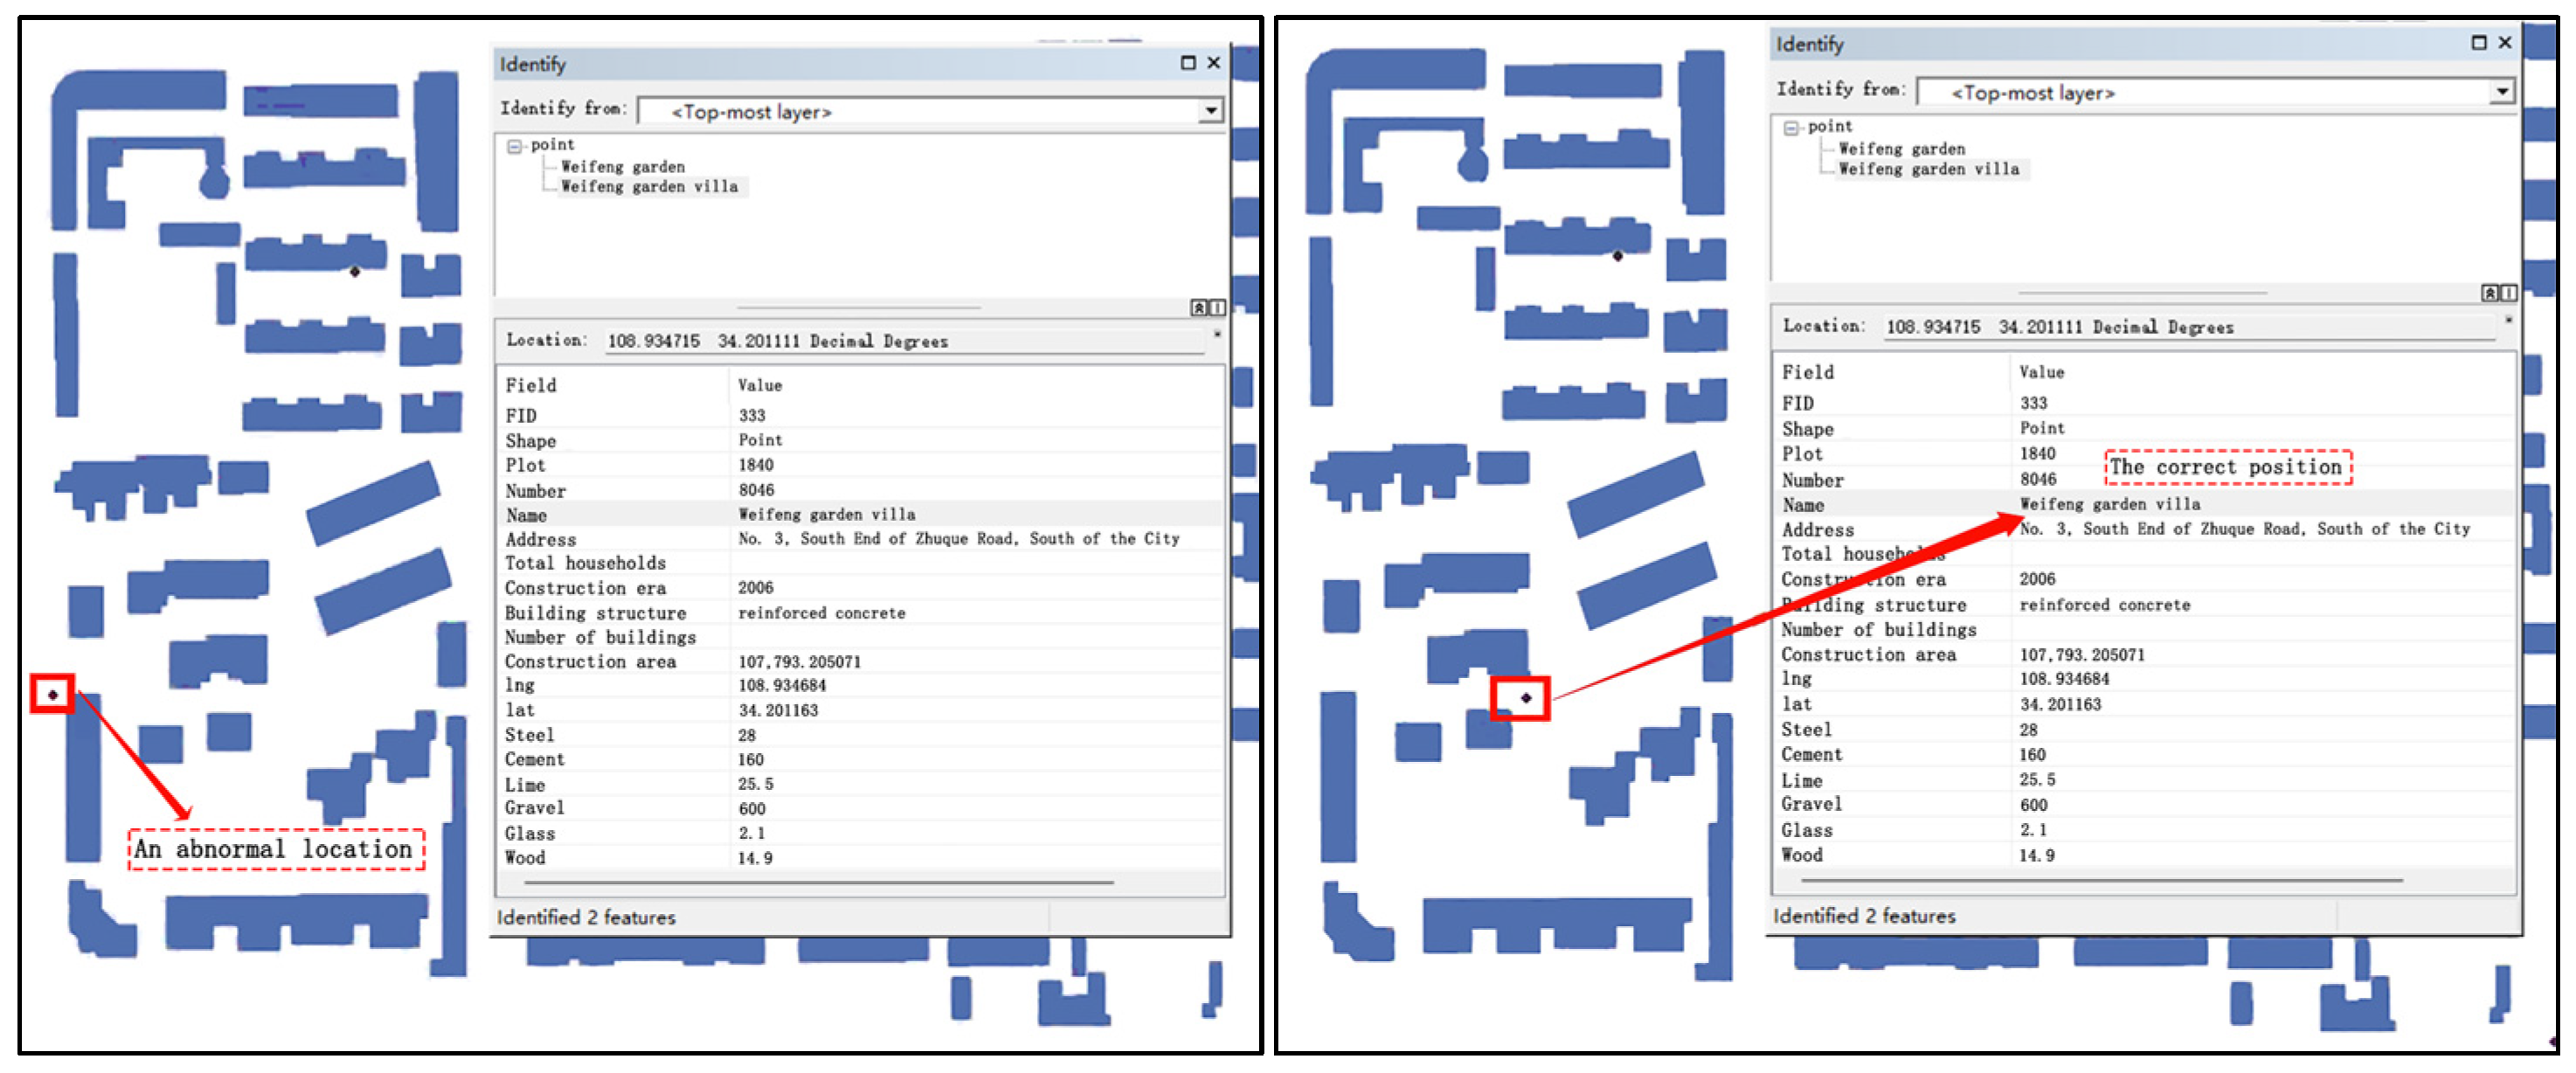This screenshot has width=2576, height=1073.
Task: Click the first pane-layout icon in left Identify window
Action: point(1198,308)
